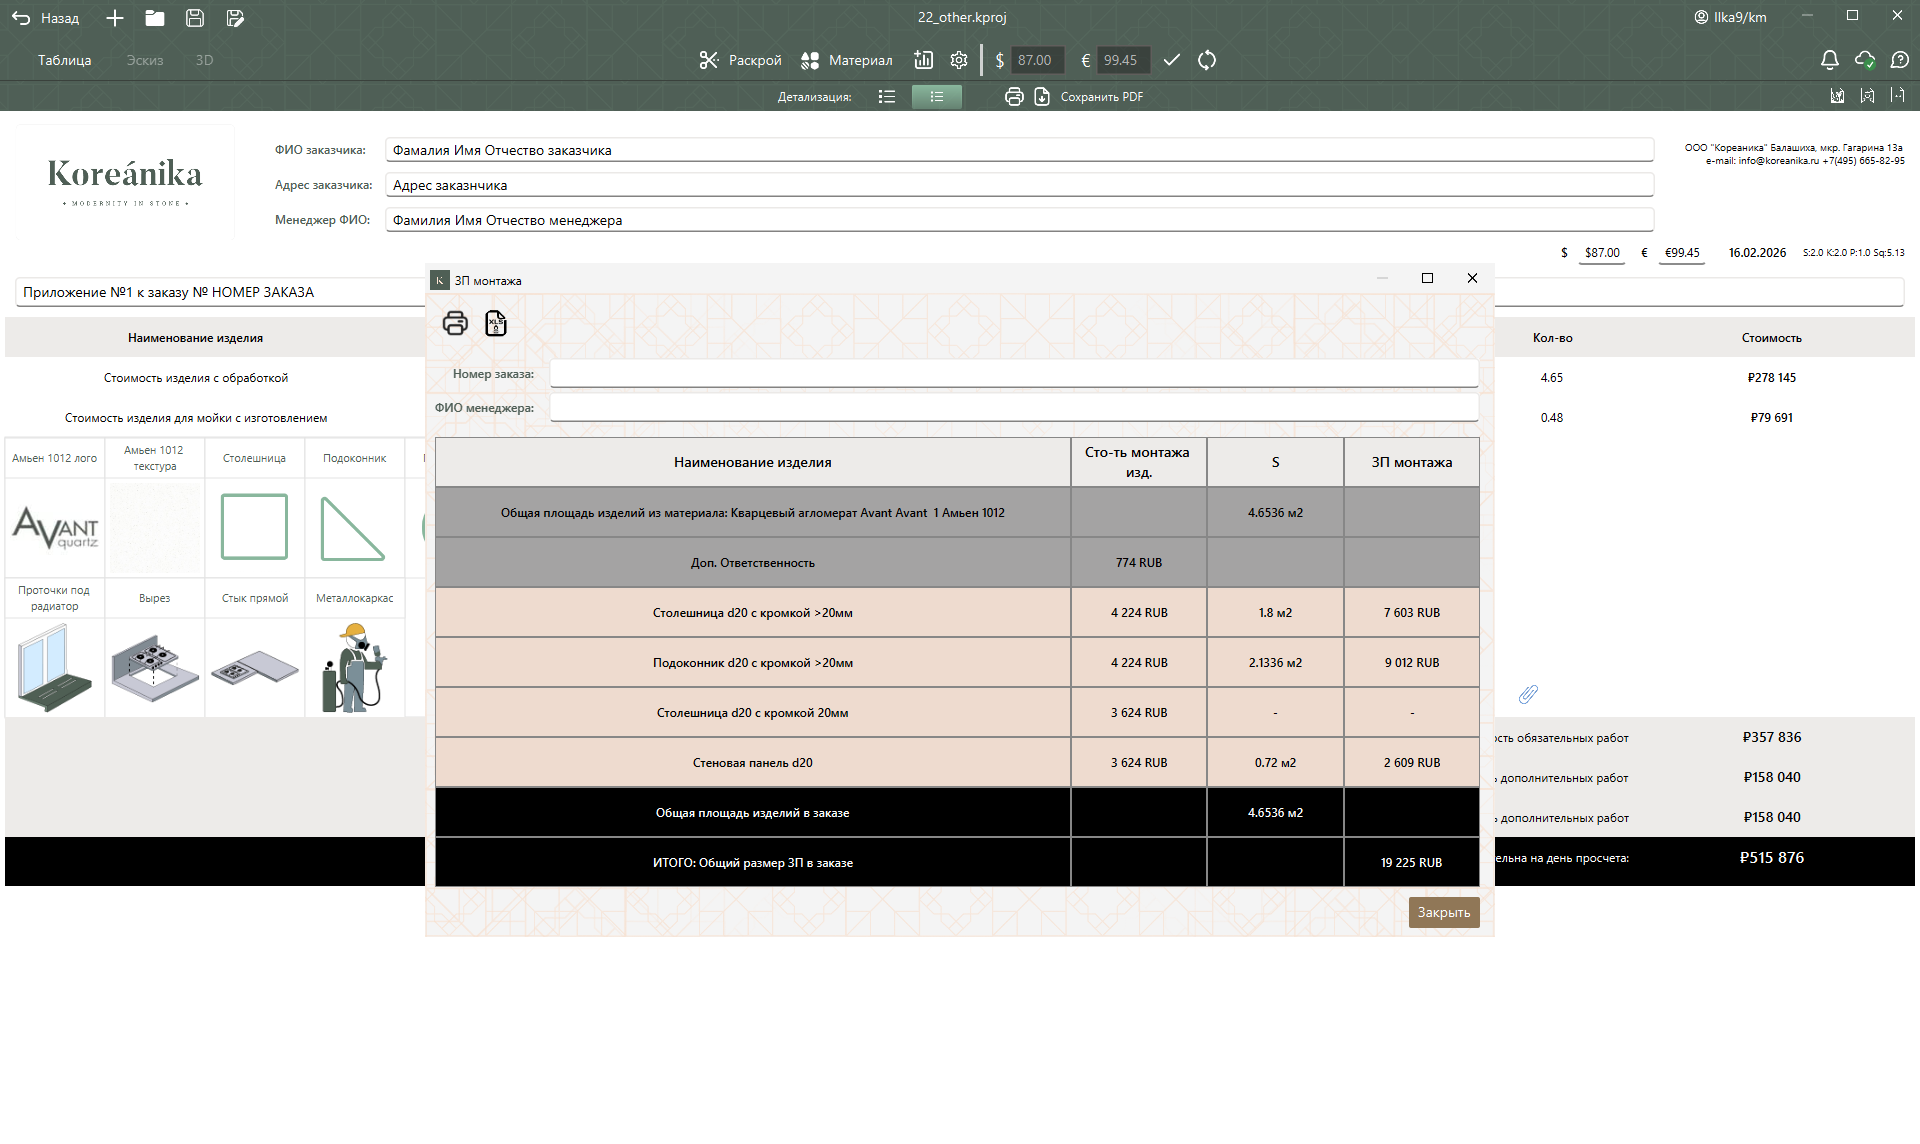This screenshot has width=1920, height=1144.
Task: Toggle the highlighted detailed list detalization mode
Action: click(x=937, y=97)
